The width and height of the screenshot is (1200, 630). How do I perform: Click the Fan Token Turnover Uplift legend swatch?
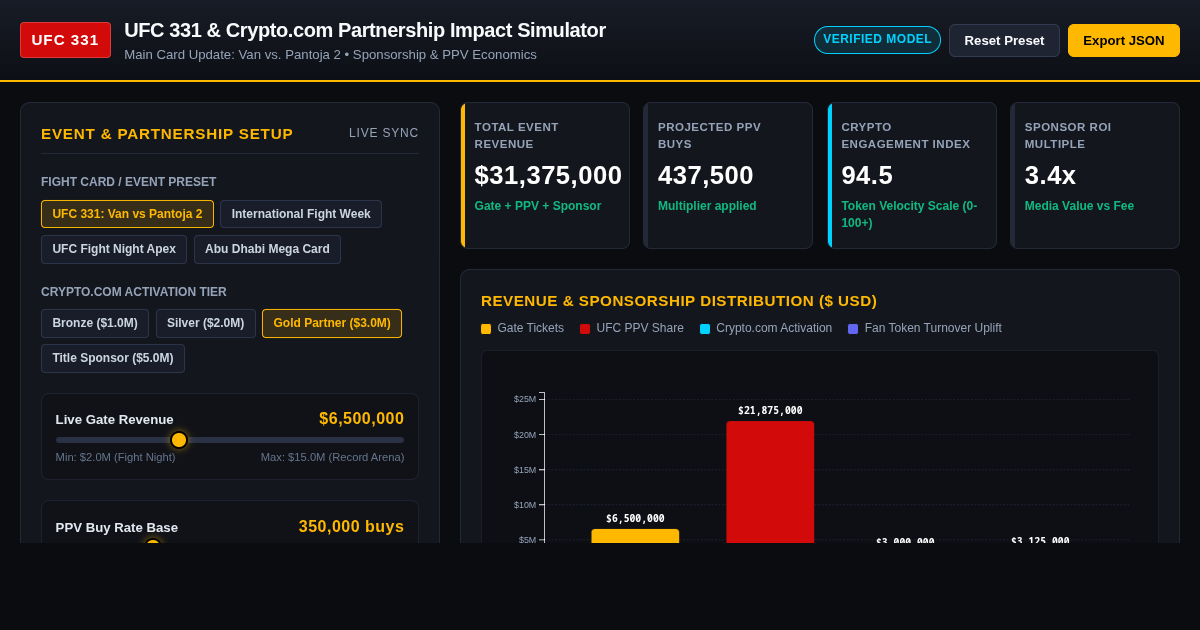click(853, 328)
